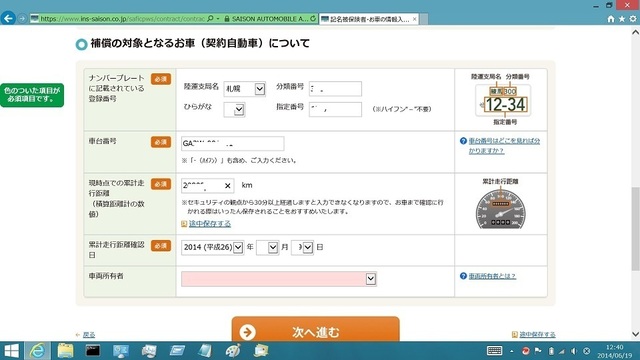The width and height of the screenshot is (640, 360).
Task: Click Action Center flag icon
Action: 538,351
